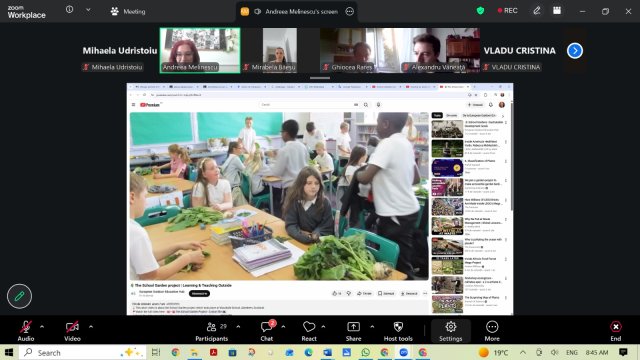Click the YouTube search field
The image size is (640, 360).
click(x=306, y=105)
